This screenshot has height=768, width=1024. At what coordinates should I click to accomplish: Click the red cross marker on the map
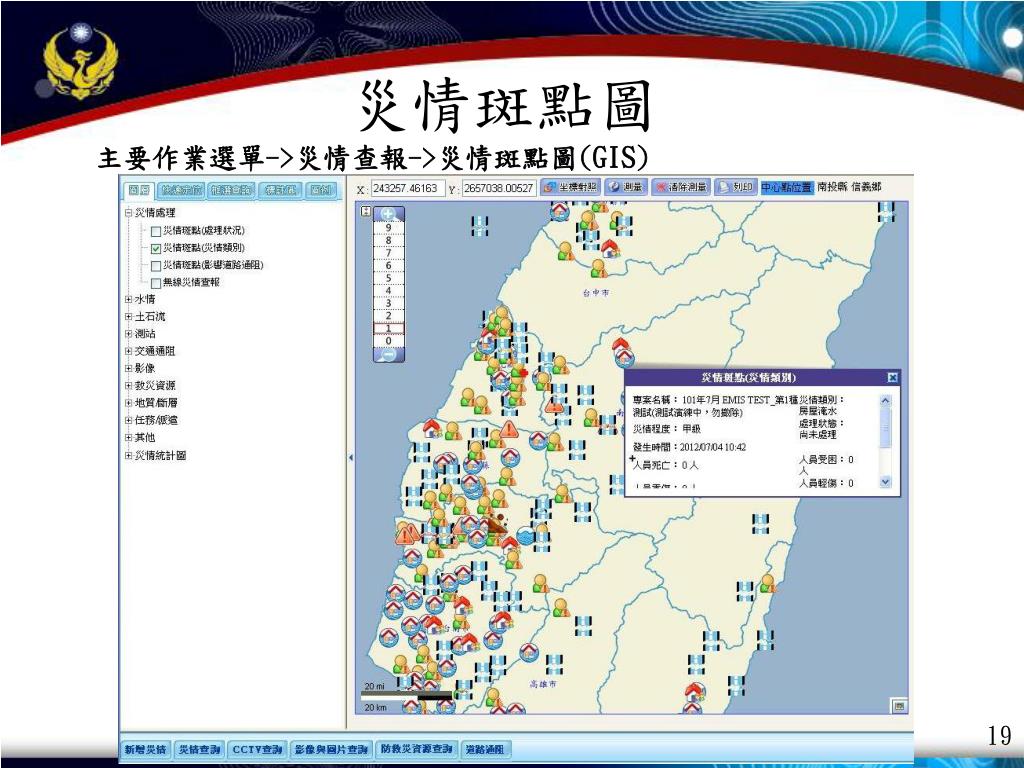click(524, 372)
